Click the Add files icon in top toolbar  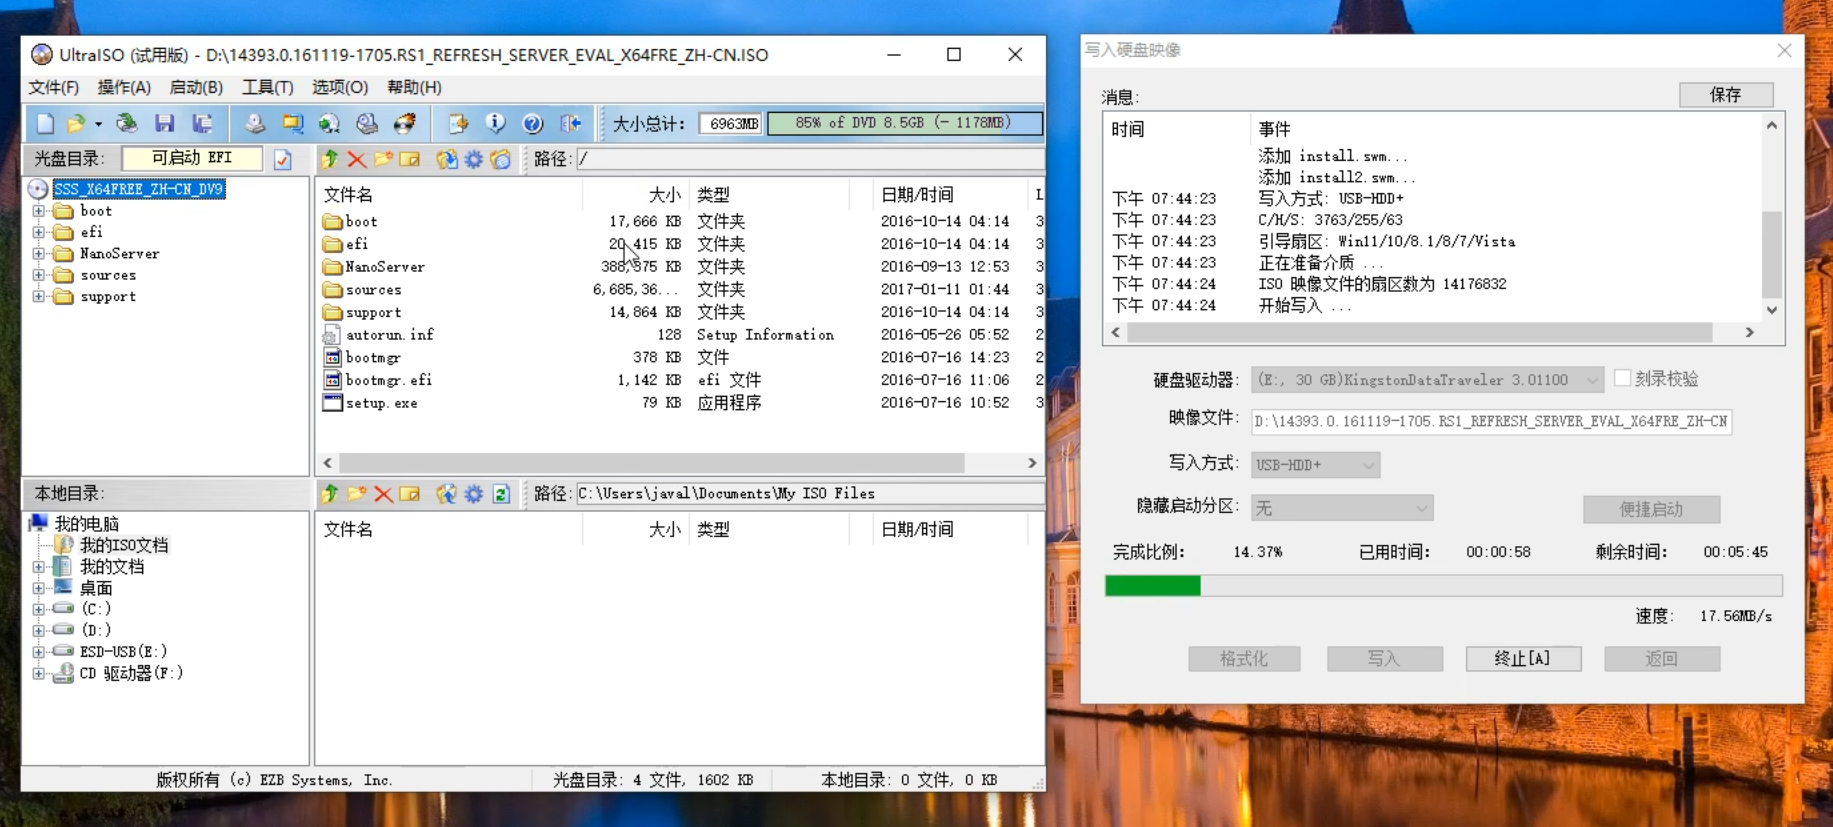coord(458,123)
